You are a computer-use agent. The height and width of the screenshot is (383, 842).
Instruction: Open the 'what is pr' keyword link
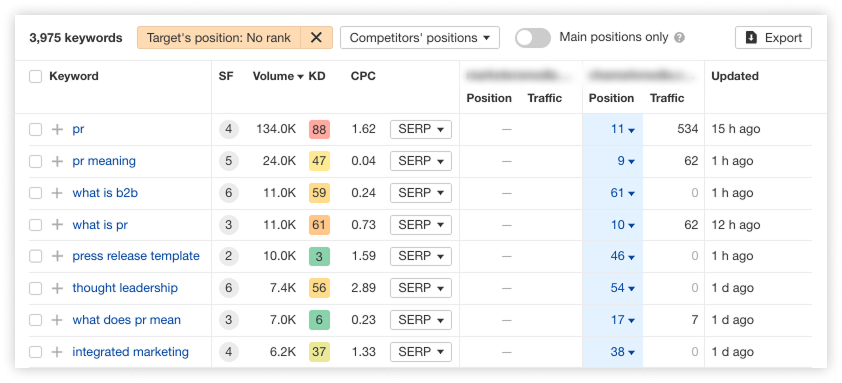tap(100, 225)
